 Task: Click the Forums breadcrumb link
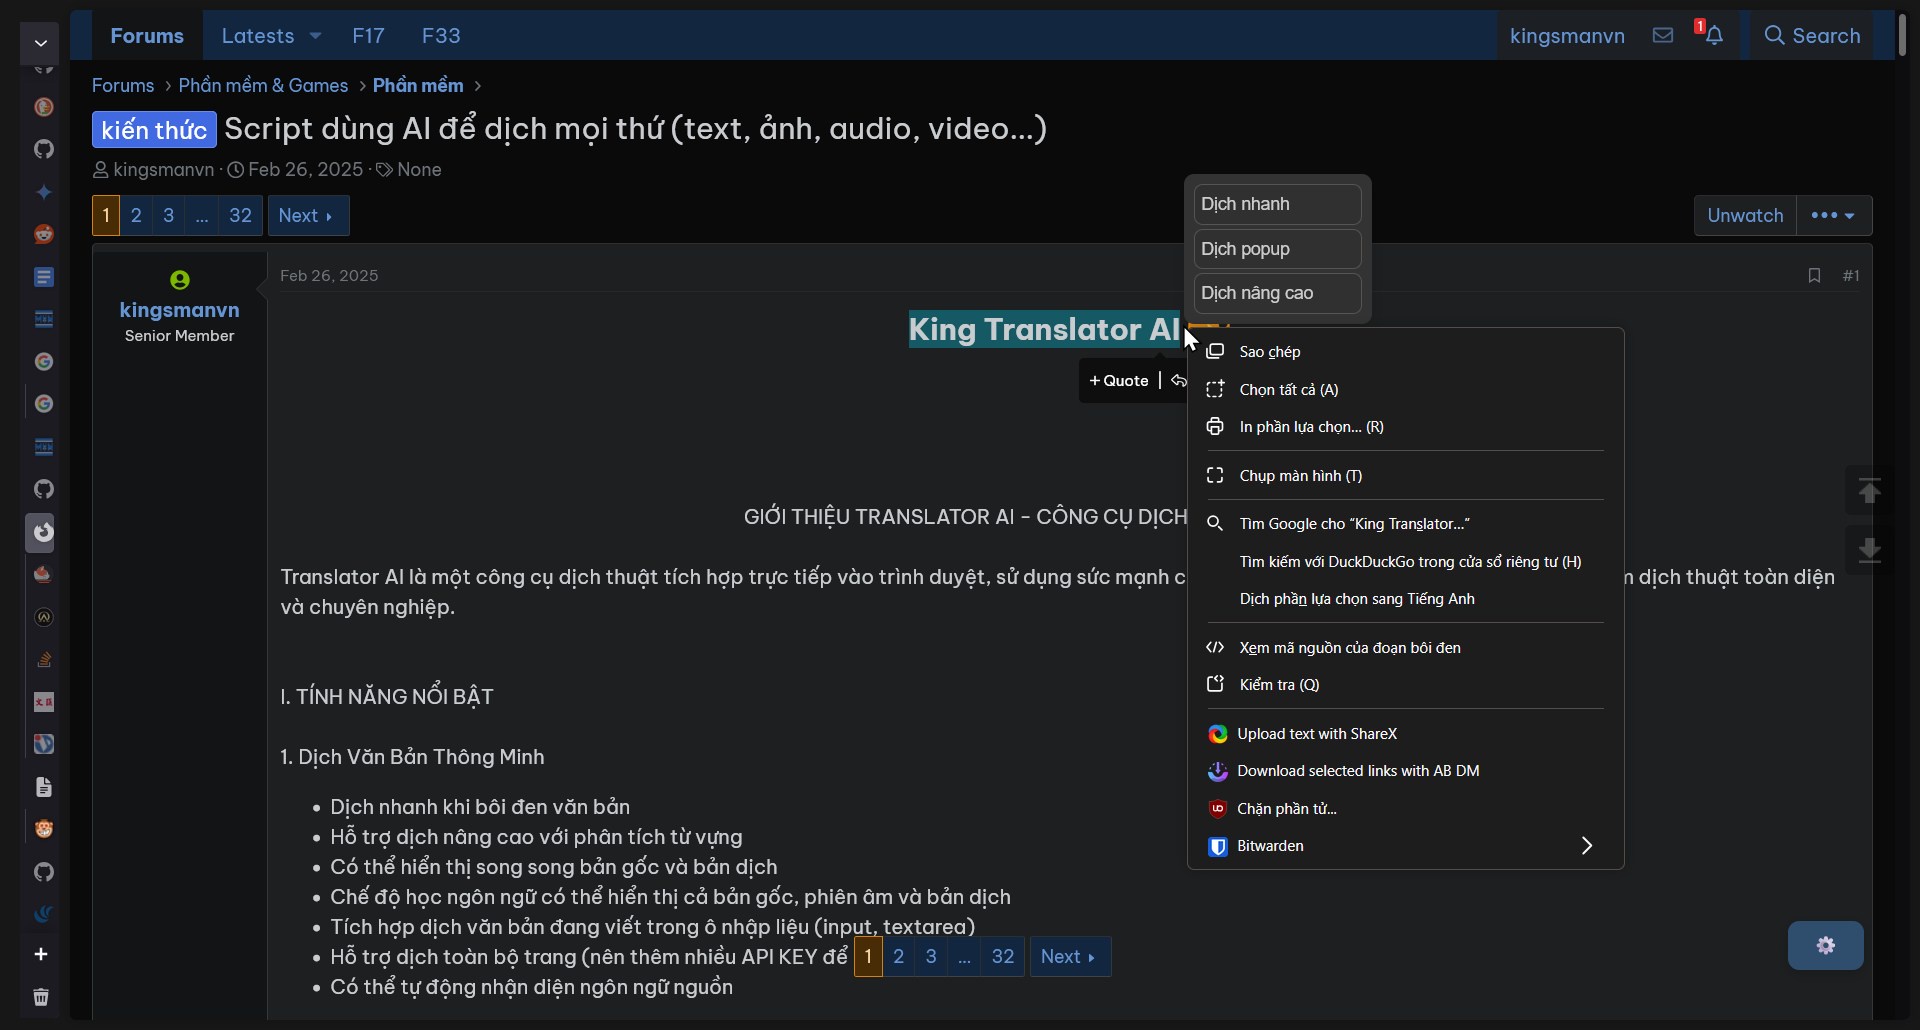click(x=123, y=86)
